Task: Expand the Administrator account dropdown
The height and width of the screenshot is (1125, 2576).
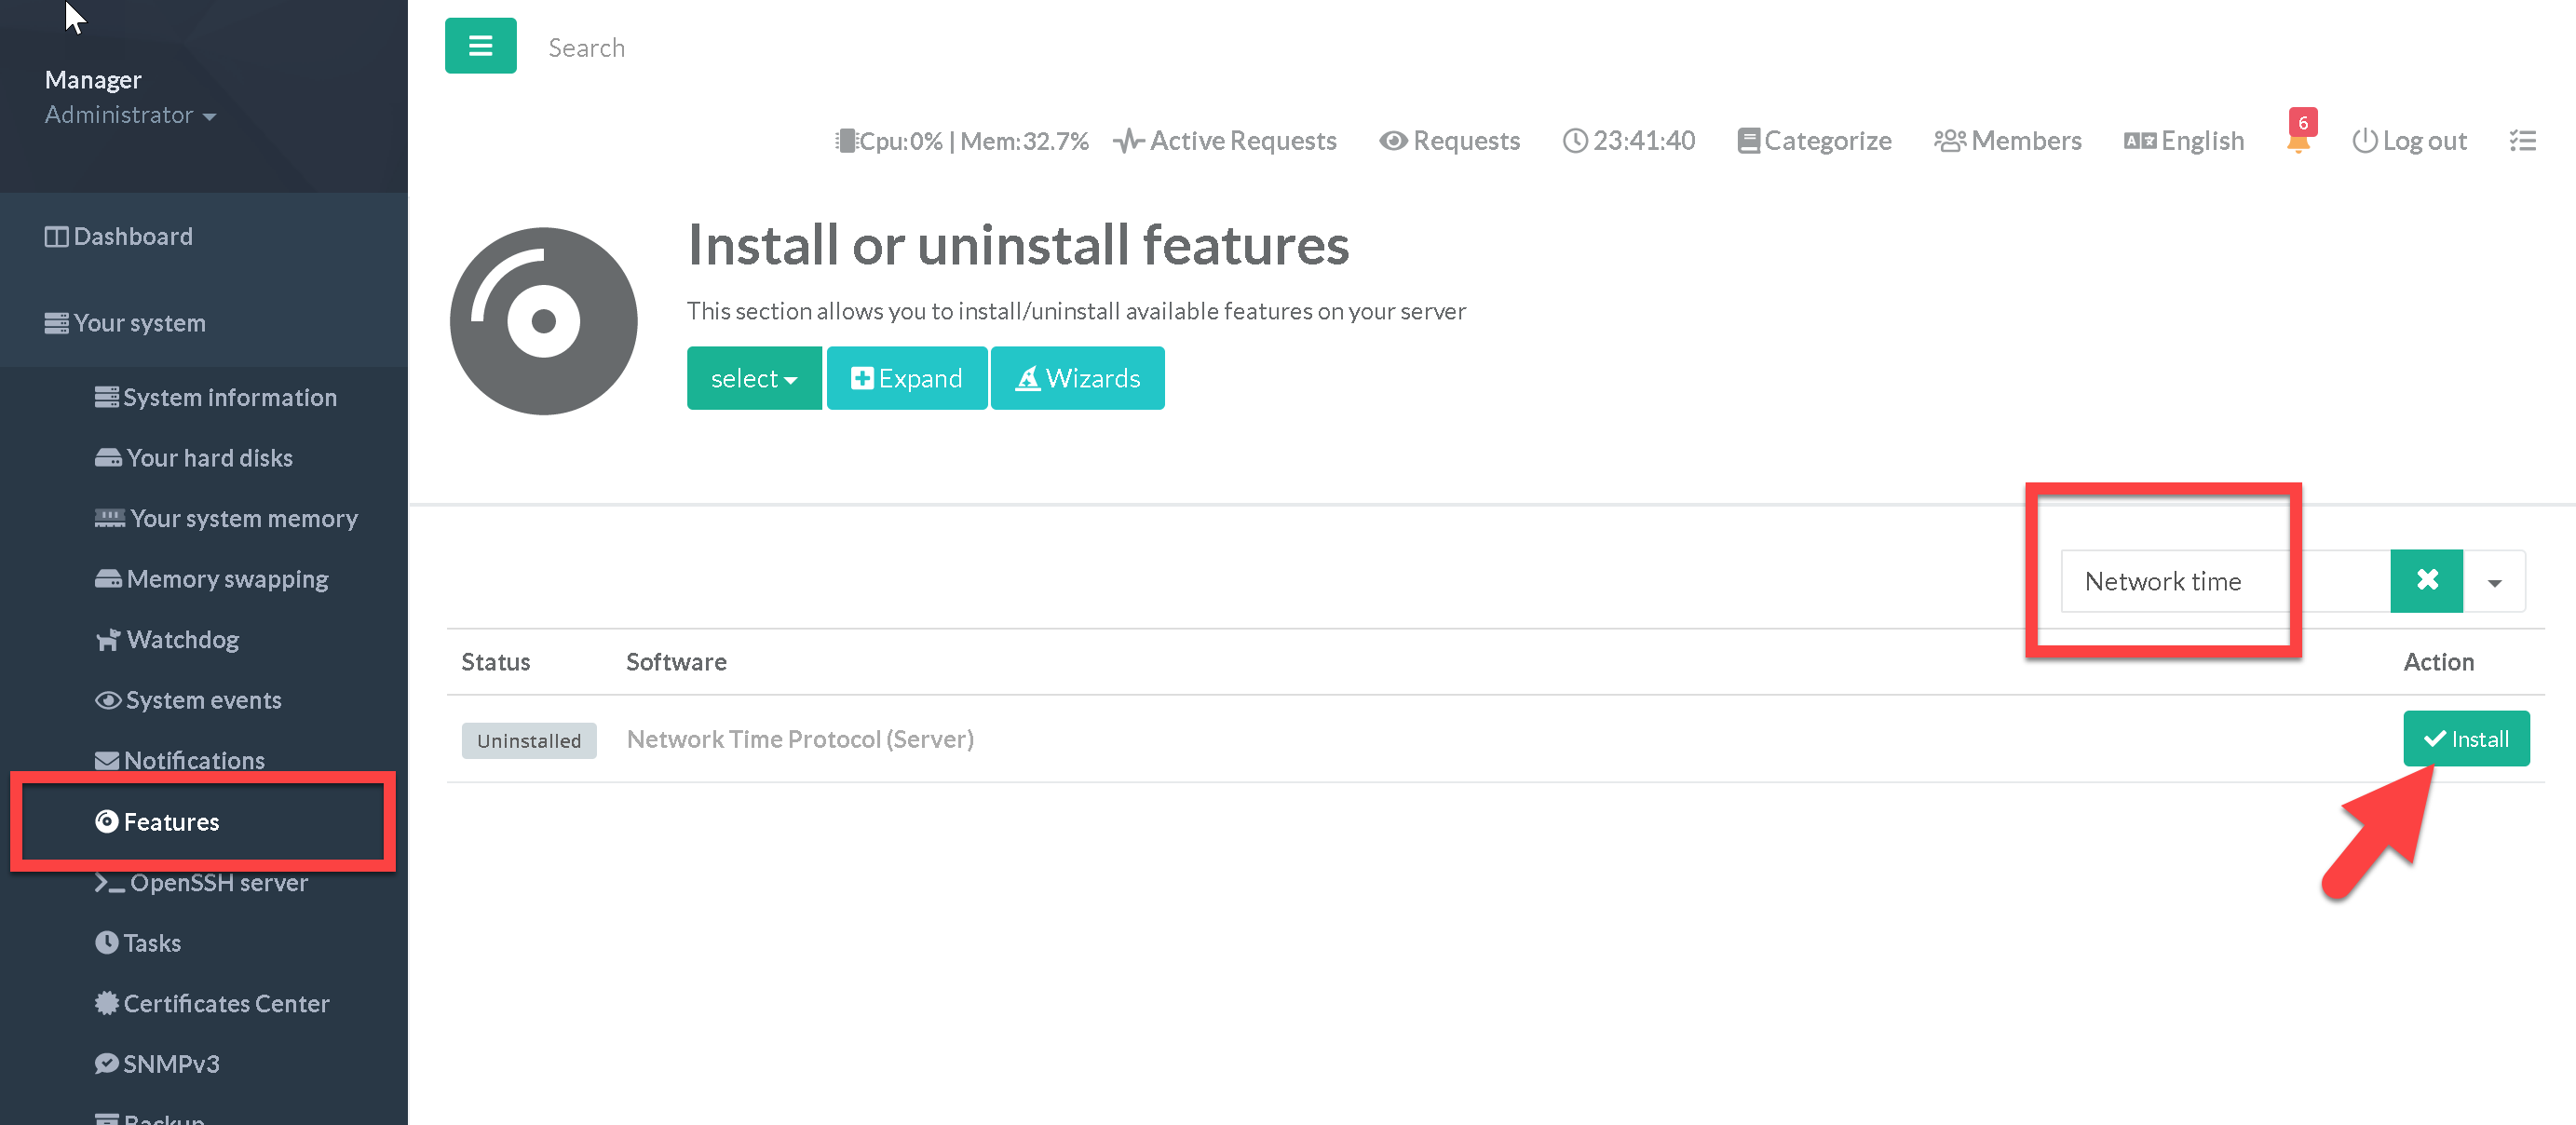Action: [130, 115]
